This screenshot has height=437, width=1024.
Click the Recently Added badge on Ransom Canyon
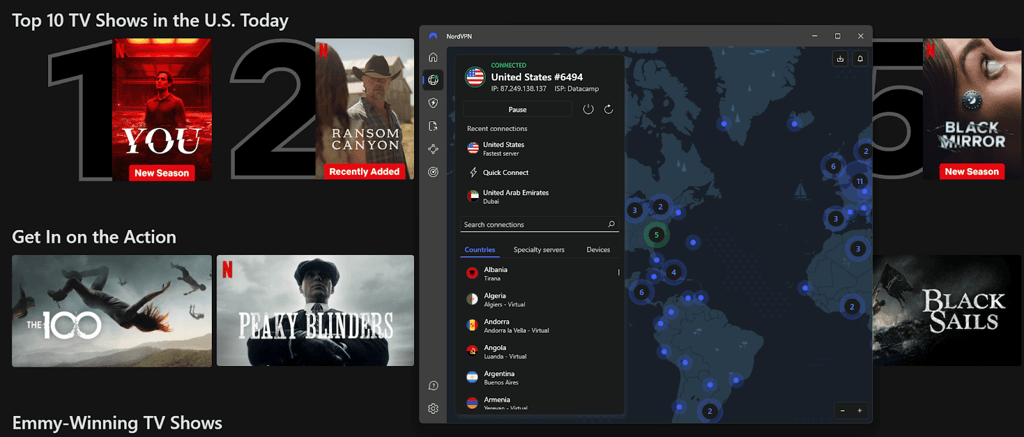point(364,172)
